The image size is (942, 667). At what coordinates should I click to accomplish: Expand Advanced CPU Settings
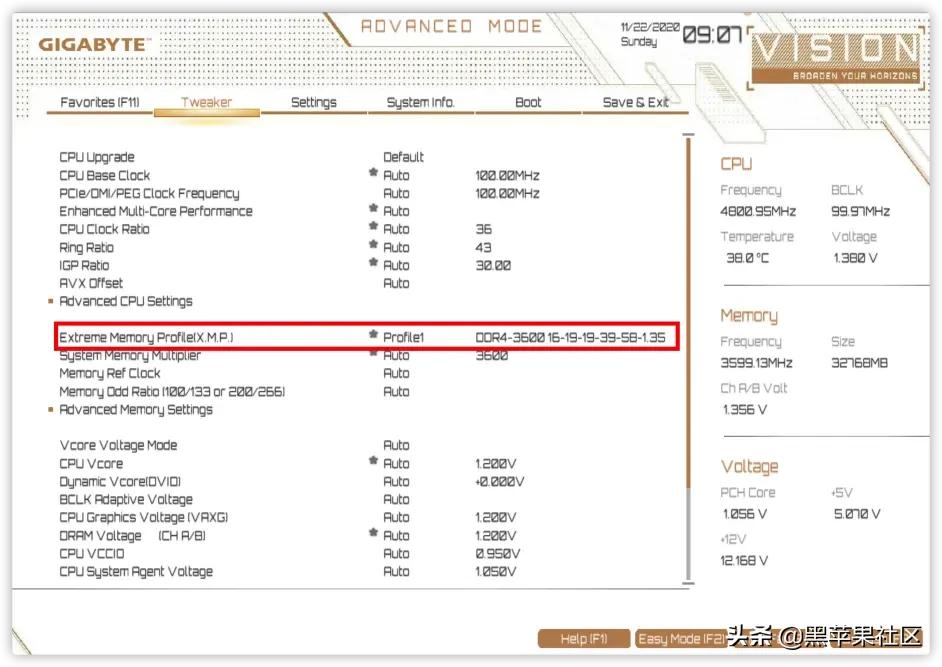click(x=126, y=301)
